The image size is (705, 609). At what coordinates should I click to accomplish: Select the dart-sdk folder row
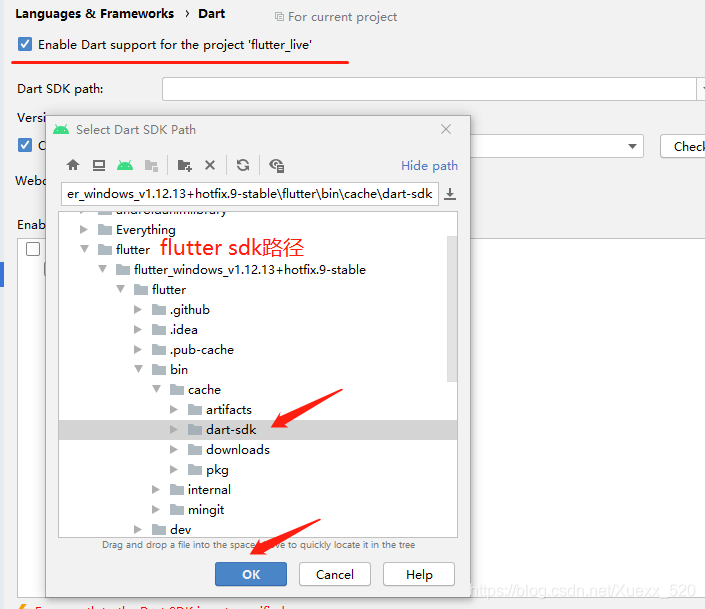coord(258,430)
